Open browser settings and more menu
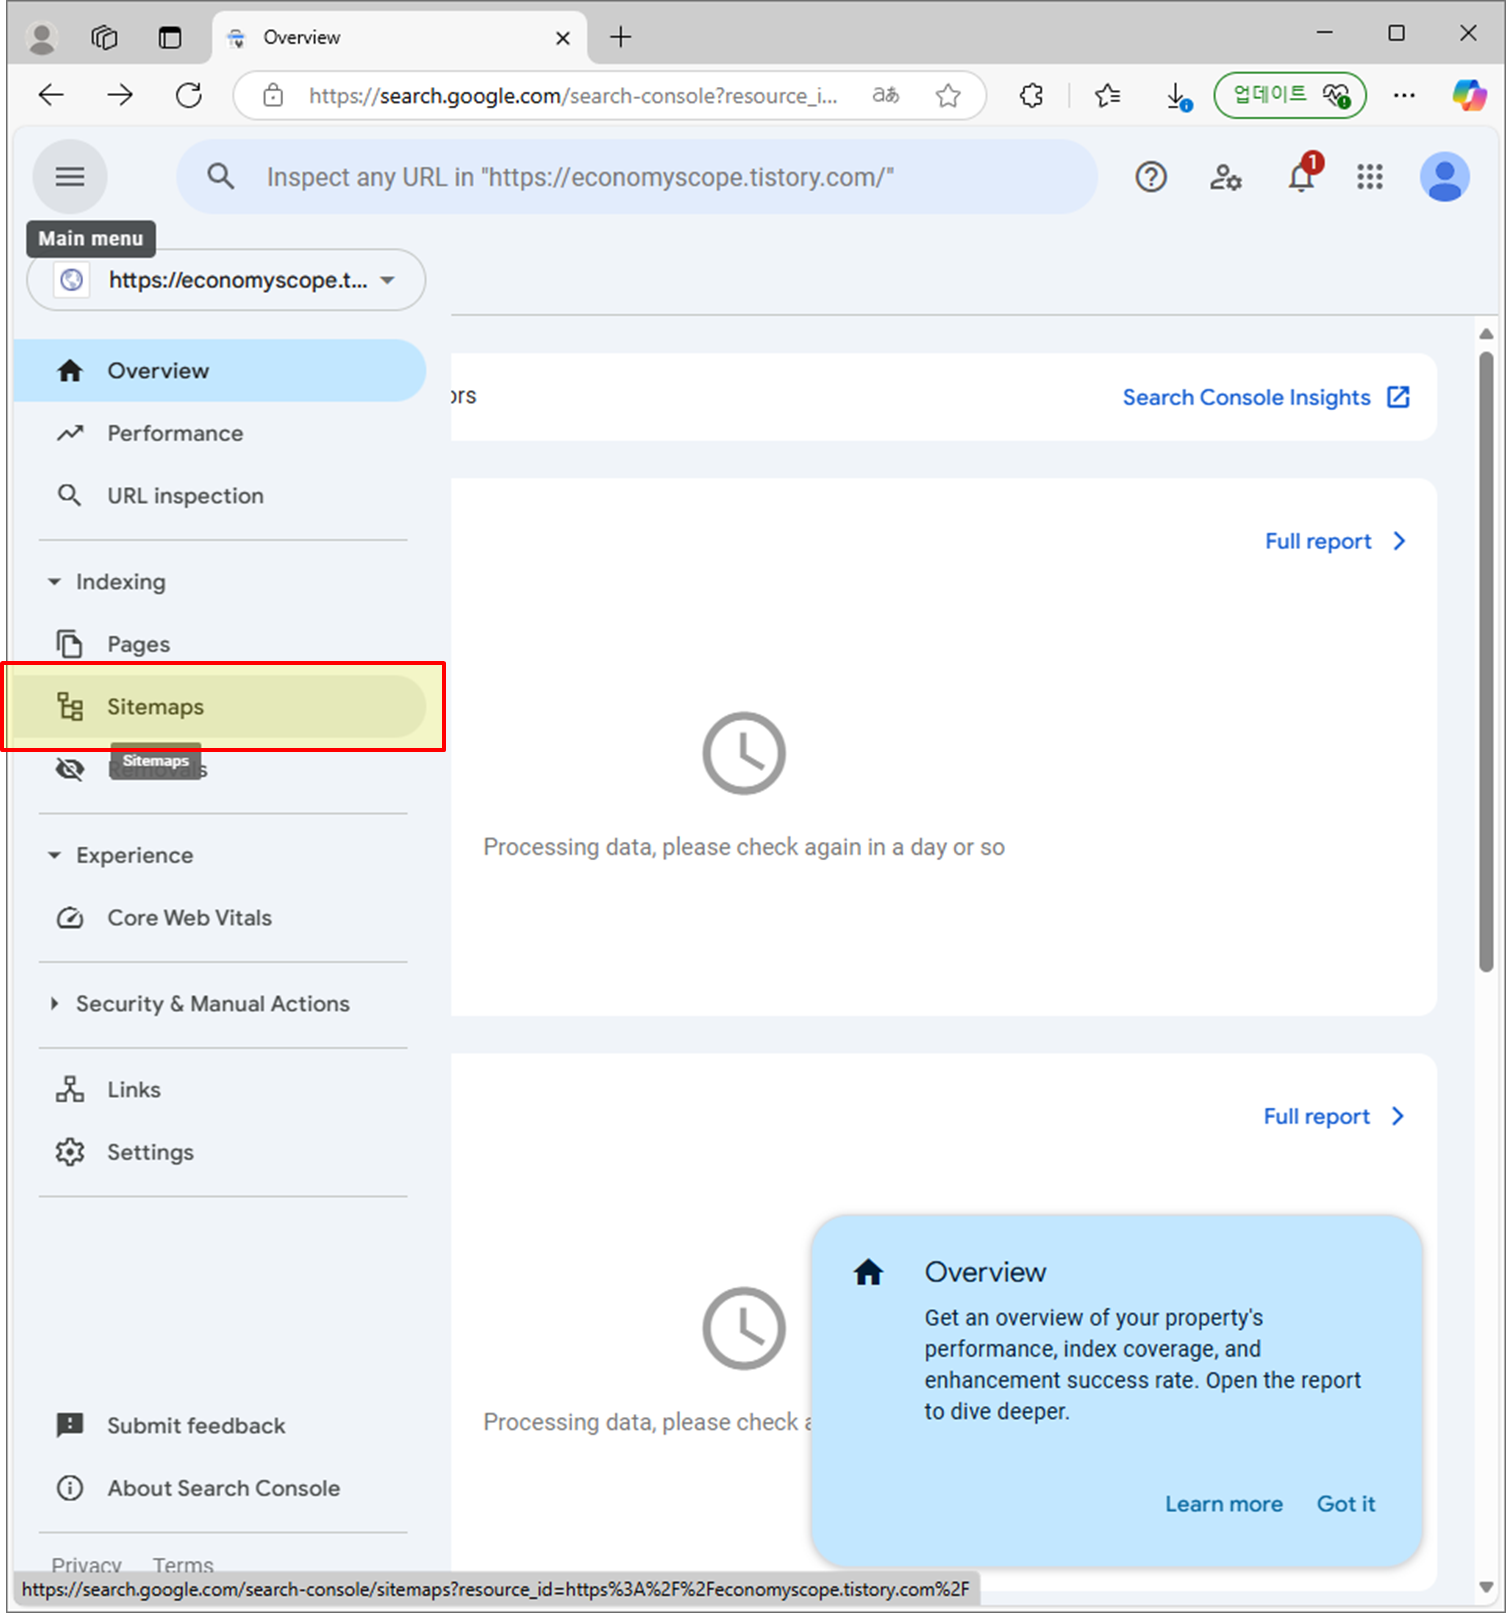This screenshot has height=1613, width=1506. (x=1404, y=95)
